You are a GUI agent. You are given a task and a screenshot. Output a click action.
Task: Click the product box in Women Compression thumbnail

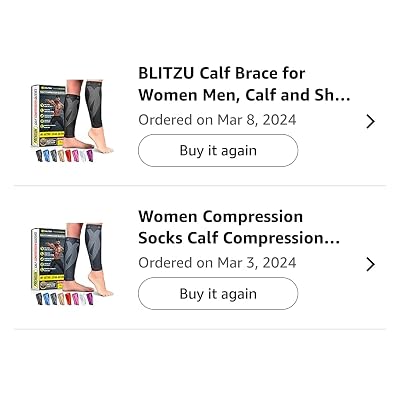(x=48, y=259)
